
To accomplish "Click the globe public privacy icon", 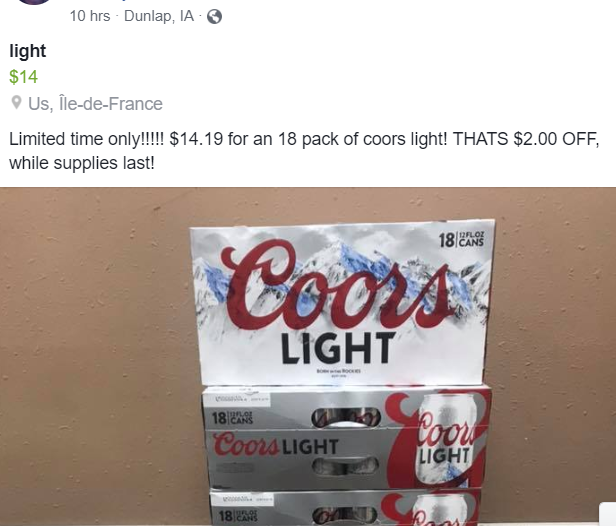I will 214,16.
